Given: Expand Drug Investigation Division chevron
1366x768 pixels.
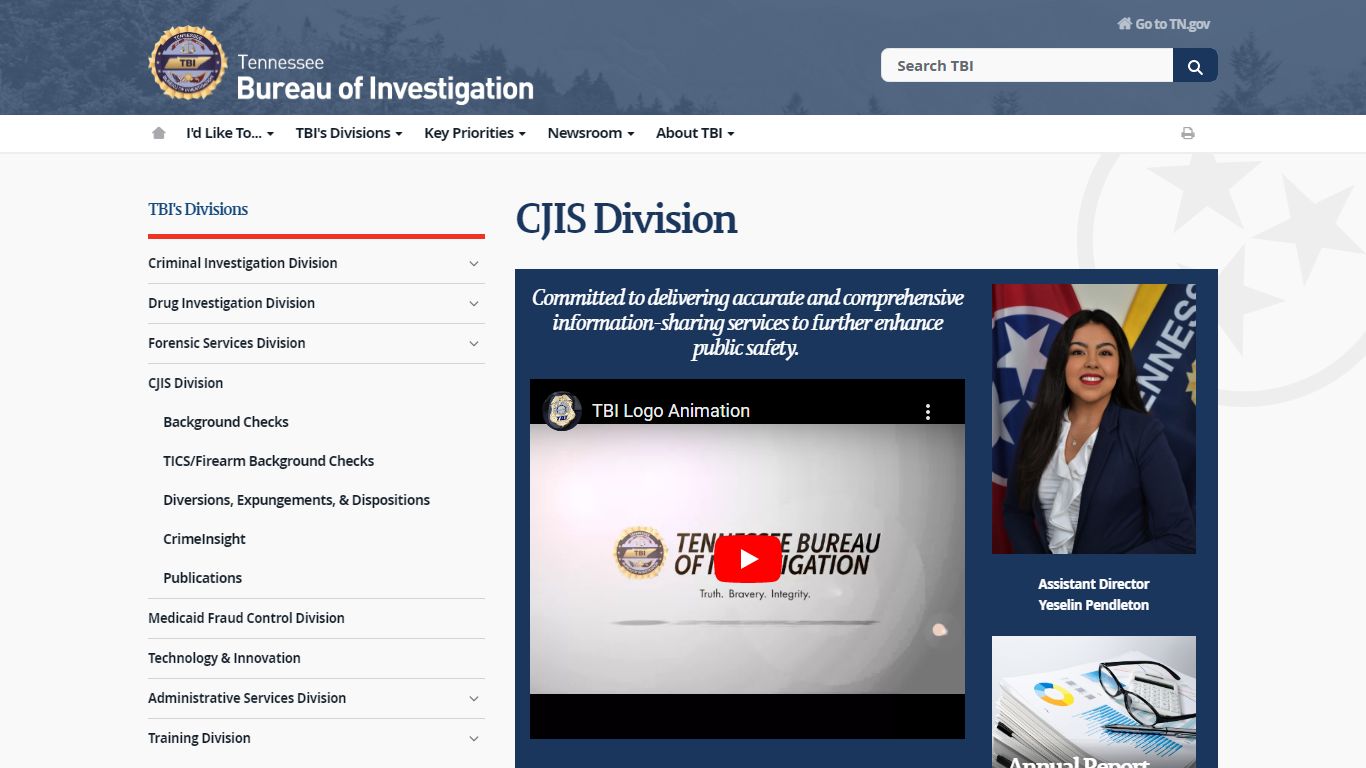Looking at the screenshot, I should [x=474, y=304].
